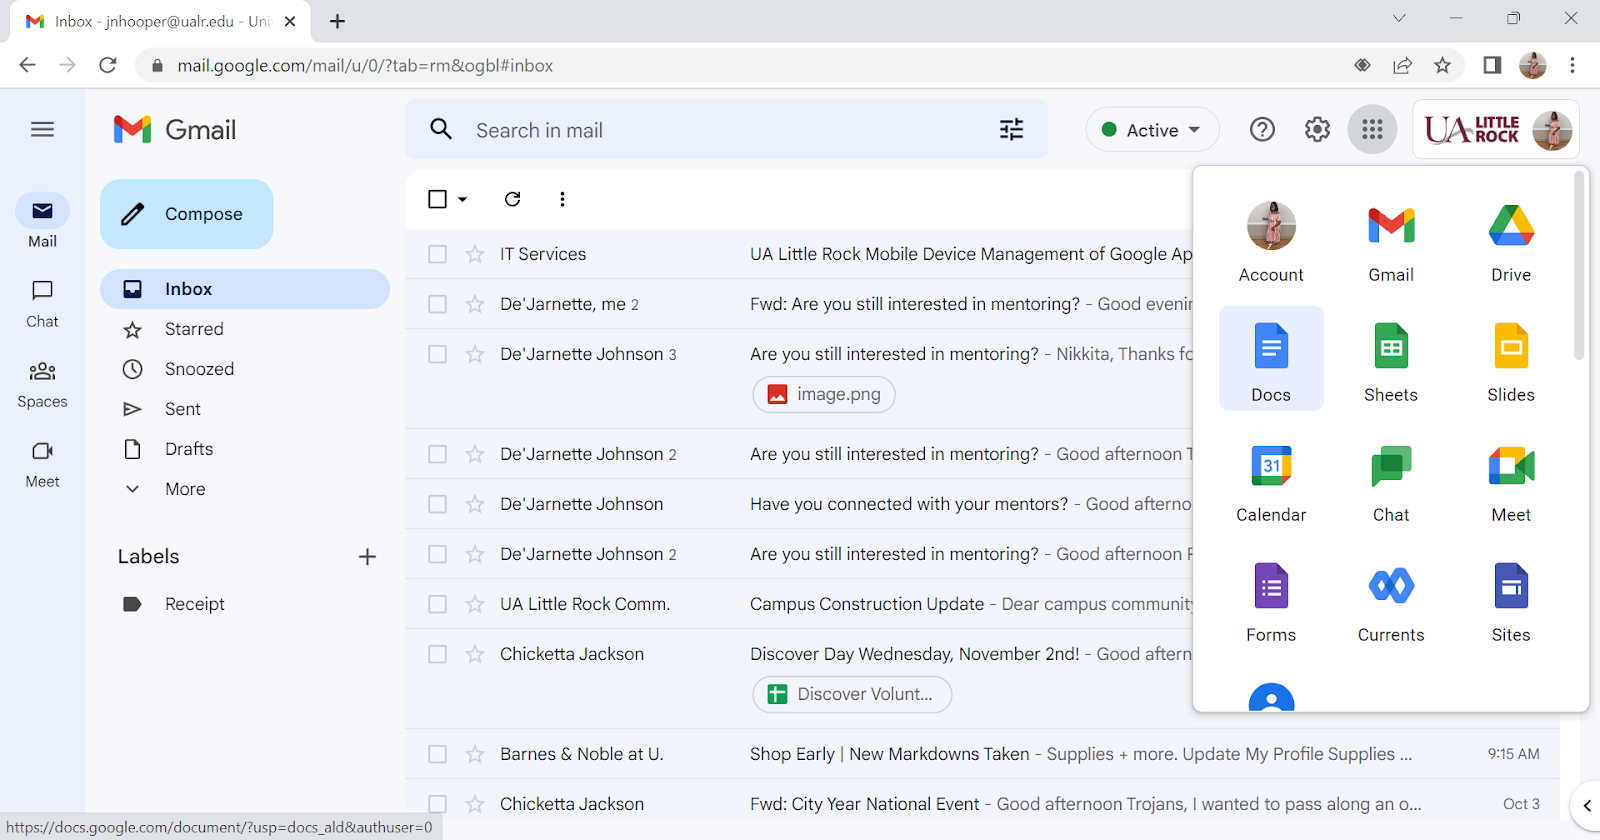Check the De'Jarnette, me email checkbox
This screenshot has width=1600, height=840.
coord(437,304)
